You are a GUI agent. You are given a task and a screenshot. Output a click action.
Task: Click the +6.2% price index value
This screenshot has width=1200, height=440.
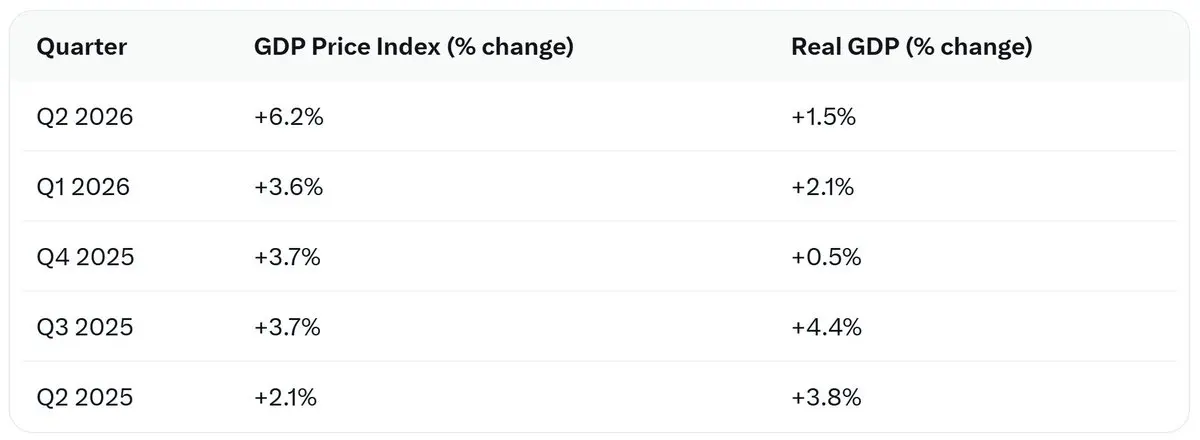click(289, 117)
